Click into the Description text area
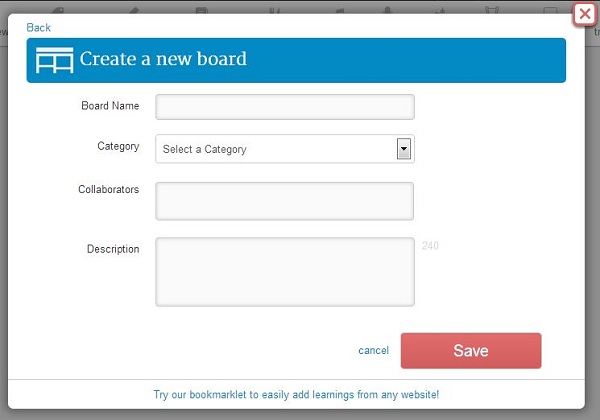This screenshot has height=420, width=600. pos(285,271)
